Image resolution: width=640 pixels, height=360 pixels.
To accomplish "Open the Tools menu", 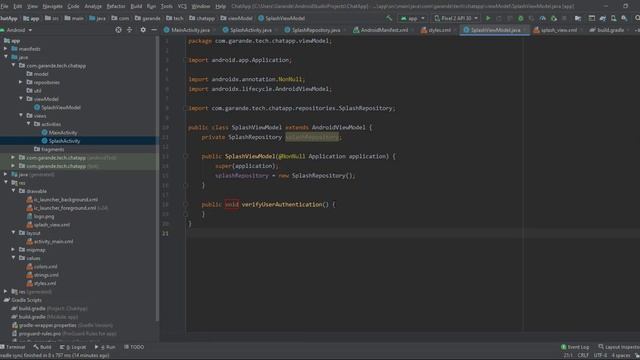I will point(167,6).
